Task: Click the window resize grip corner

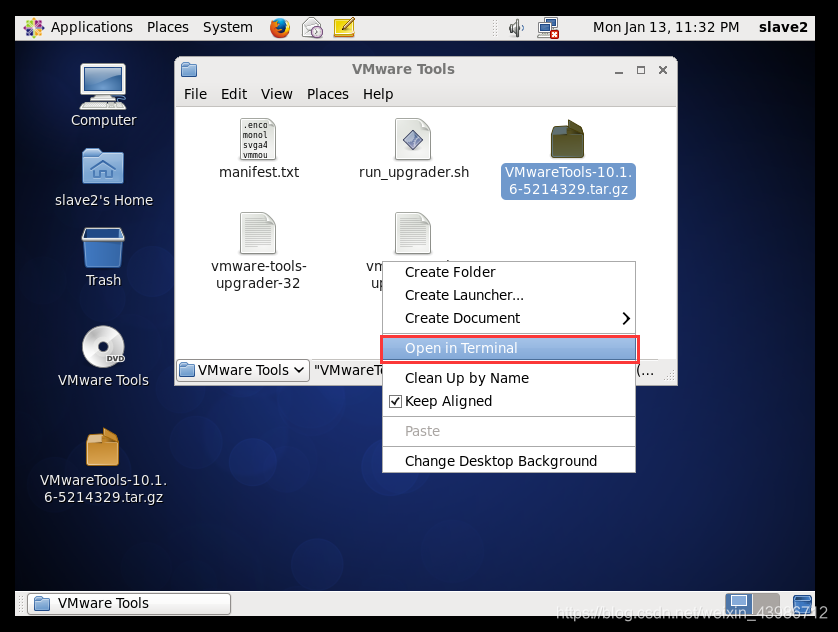Action: pos(669,376)
